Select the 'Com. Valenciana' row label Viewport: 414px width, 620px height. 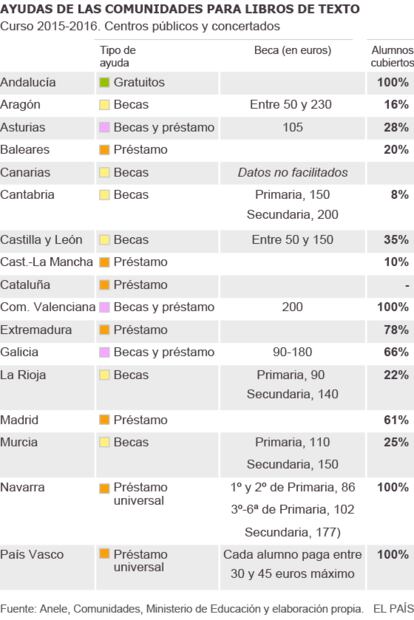coord(48,307)
